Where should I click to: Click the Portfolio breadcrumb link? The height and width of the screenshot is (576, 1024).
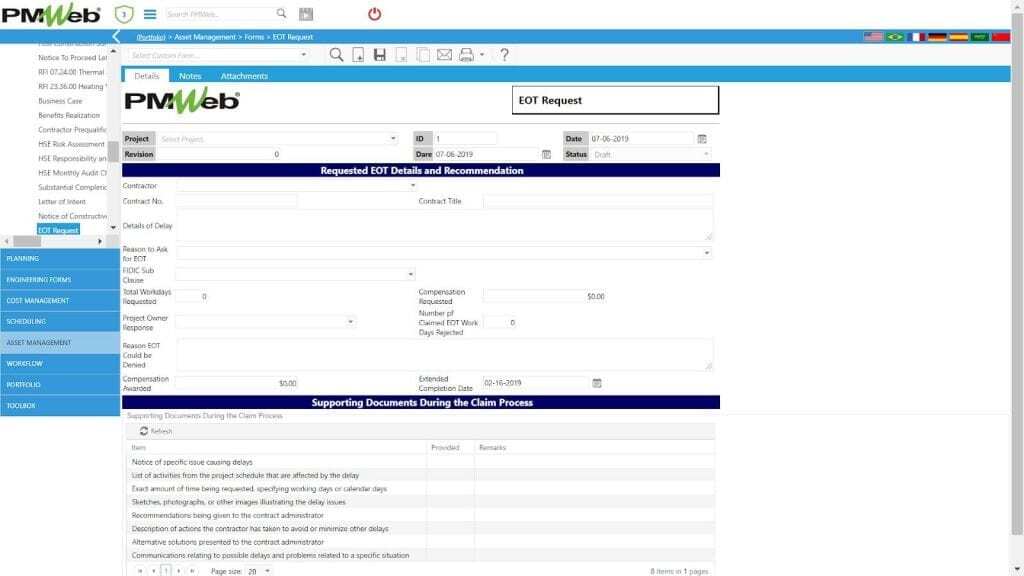click(151, 37)
